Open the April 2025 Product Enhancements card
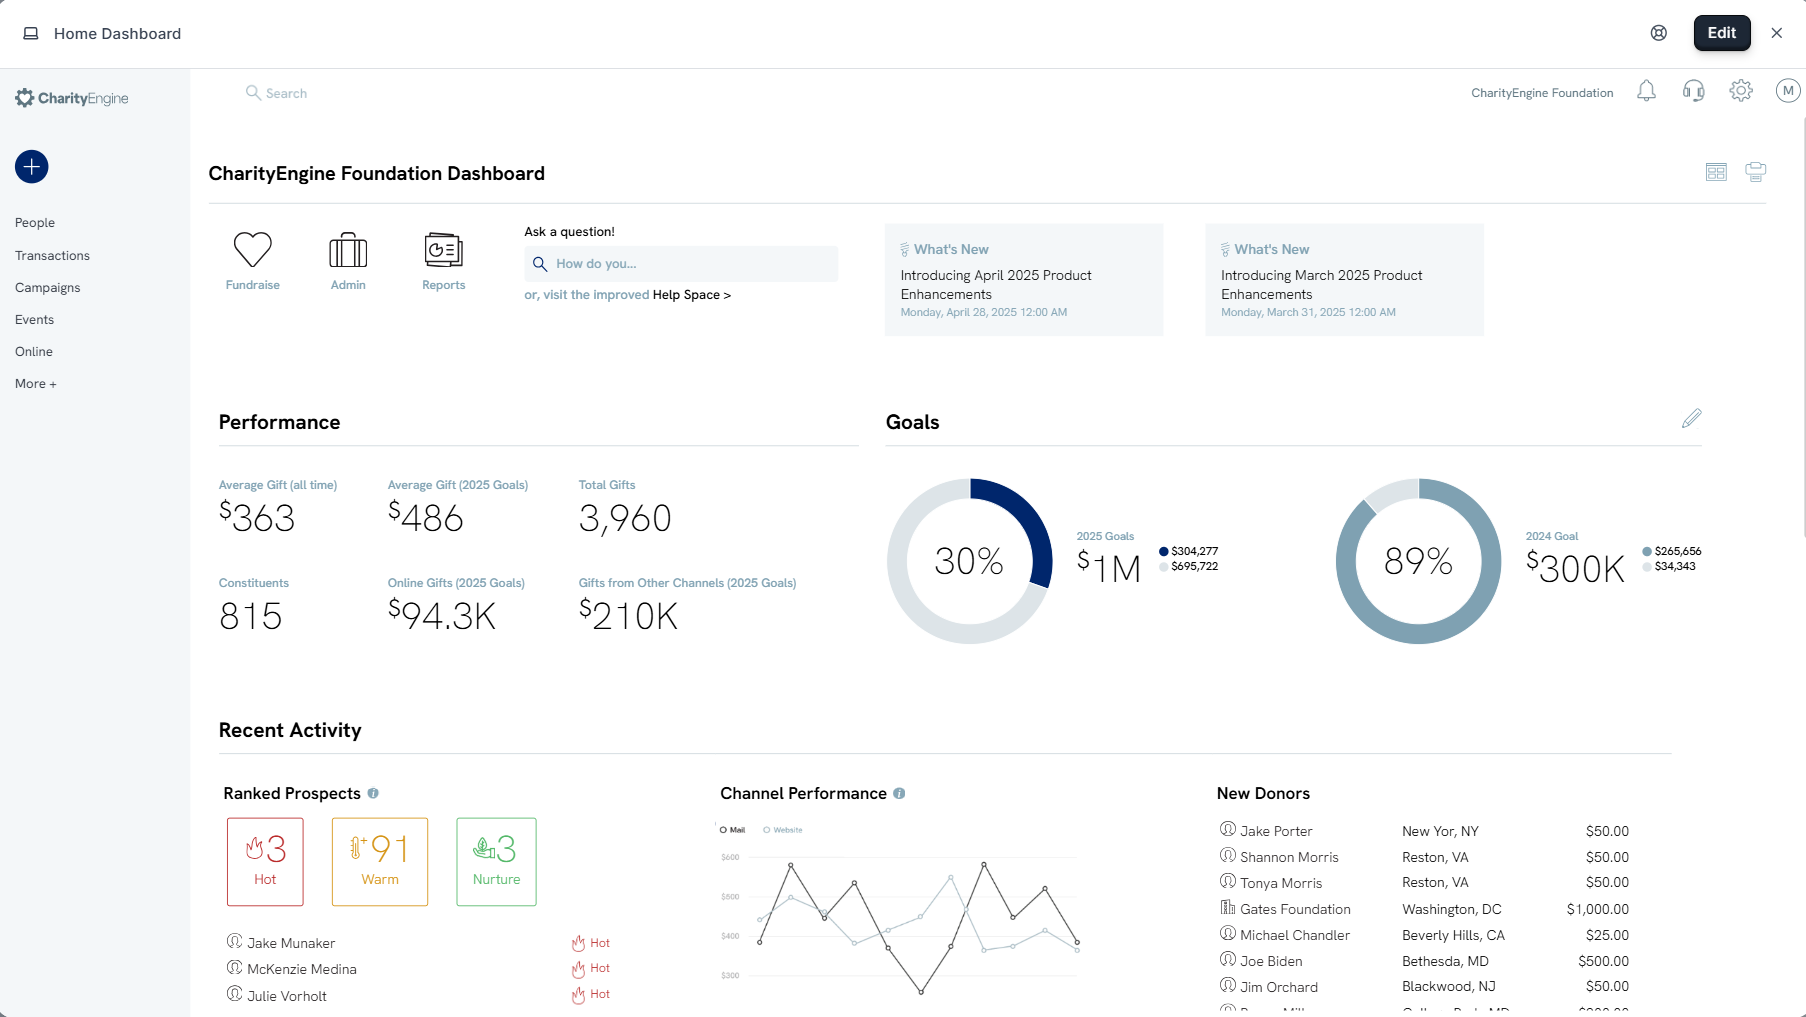Viewport: 1806px width, 1017px height. point(1024,280)
